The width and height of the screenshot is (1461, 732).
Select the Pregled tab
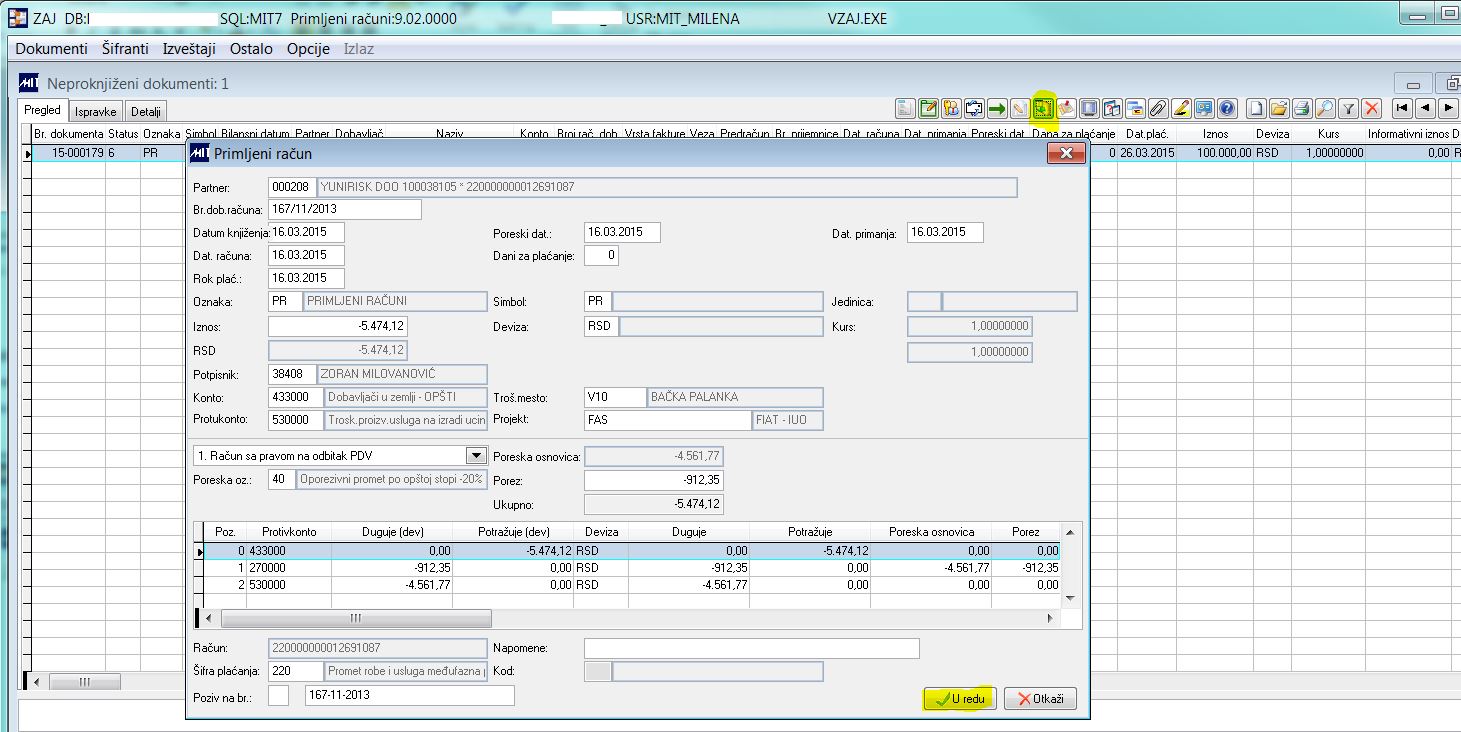coord(43,110)
